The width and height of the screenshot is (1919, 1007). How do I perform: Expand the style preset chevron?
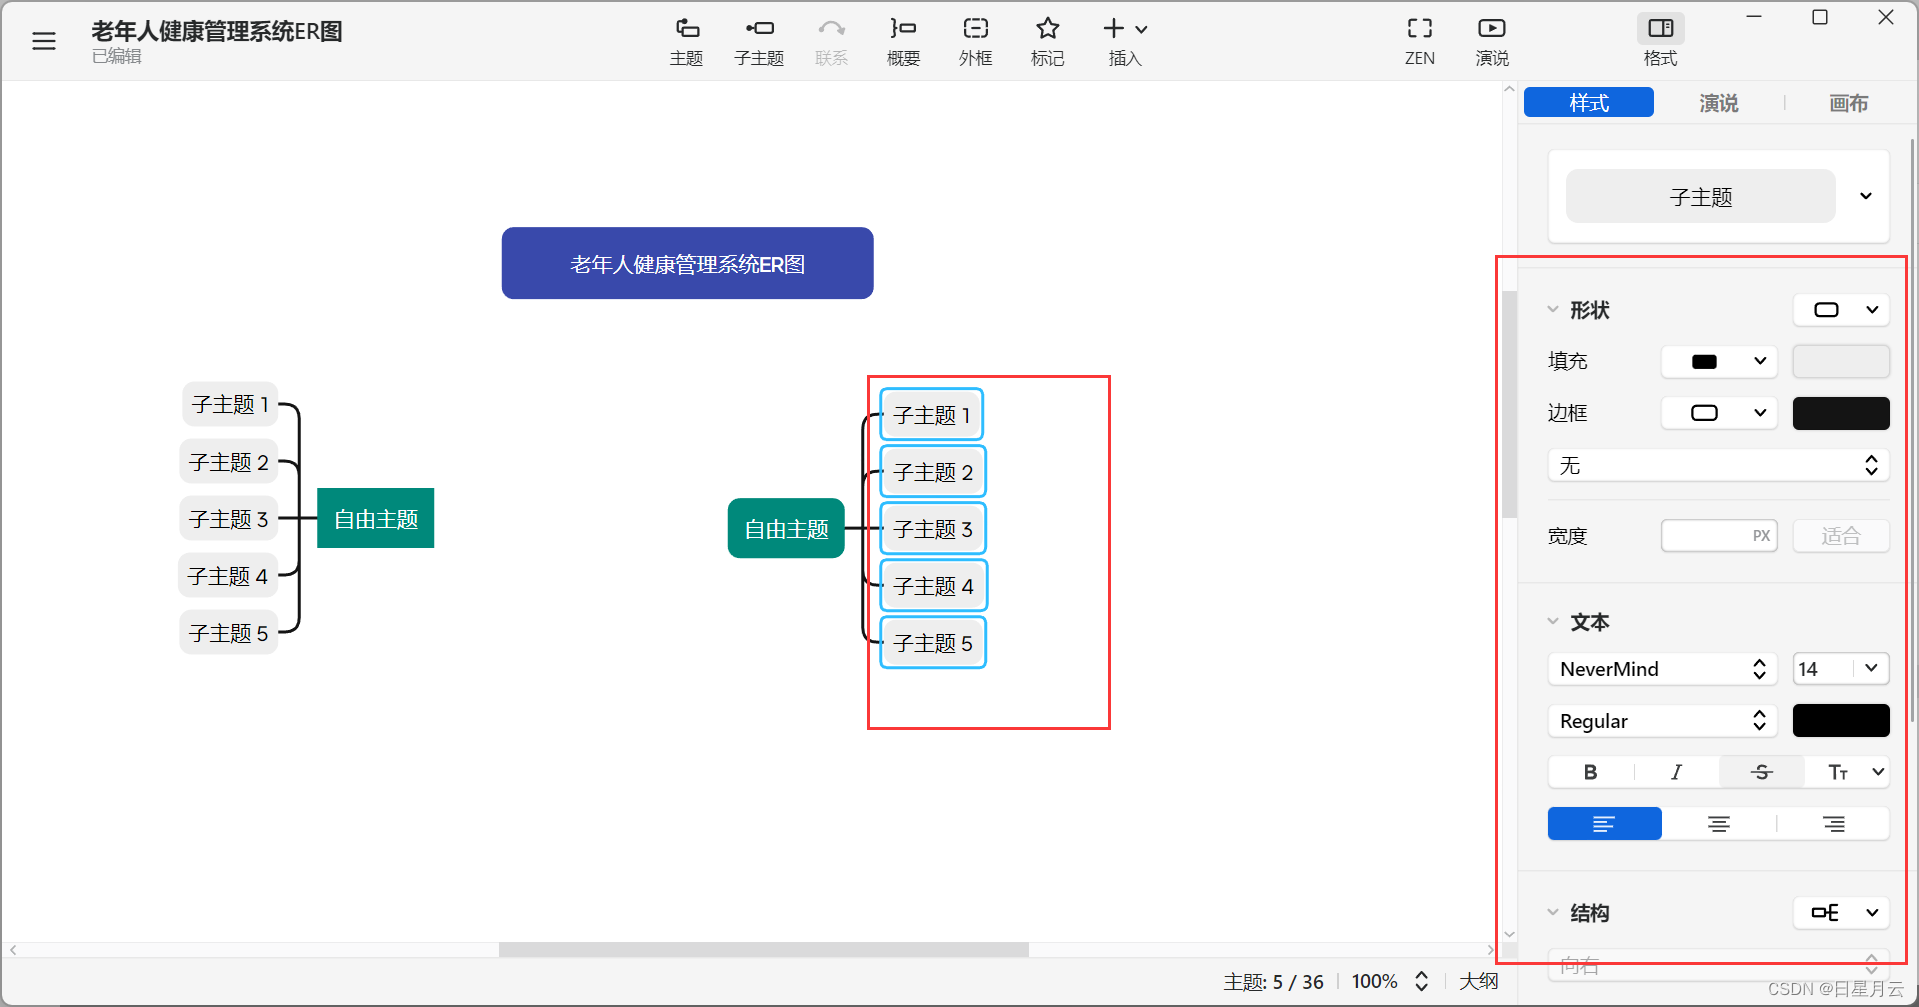[x=1866, y=196]
